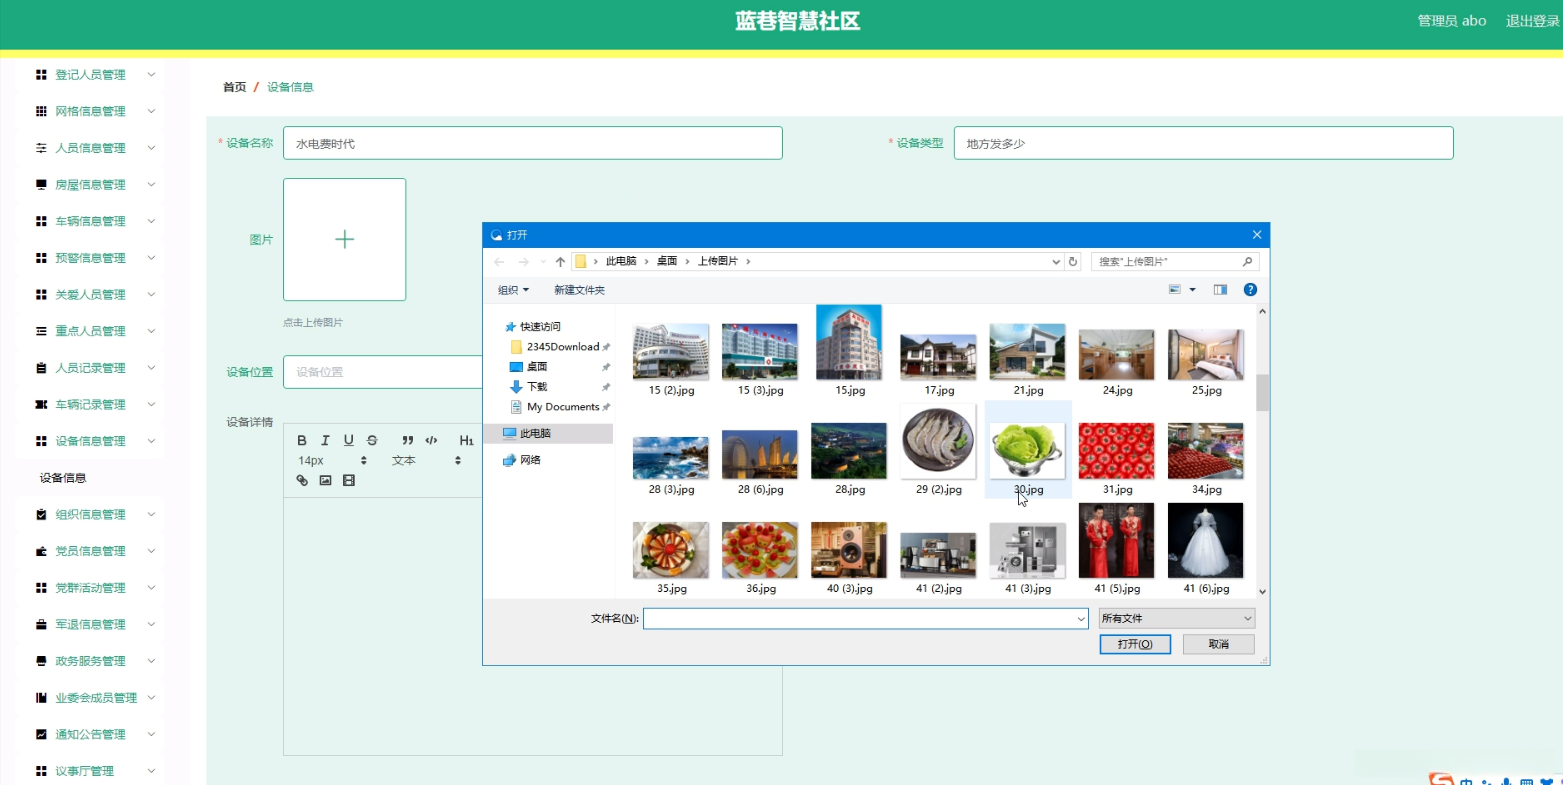This screenshot has height=785, width=1563.
Task: Select 下载 in the quick access tree
Action: (x=537, y=387)
